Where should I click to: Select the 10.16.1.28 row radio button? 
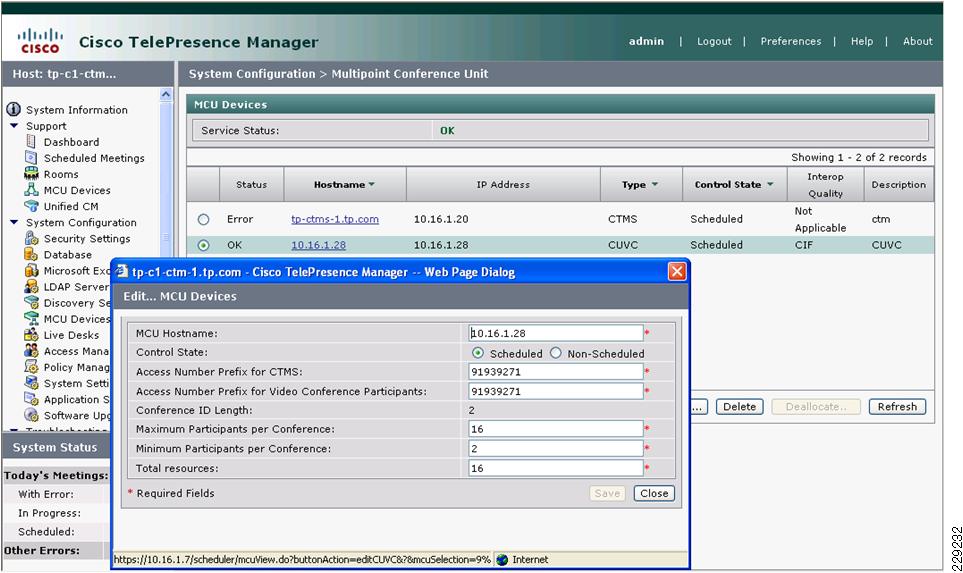click(x=203, y=245)
